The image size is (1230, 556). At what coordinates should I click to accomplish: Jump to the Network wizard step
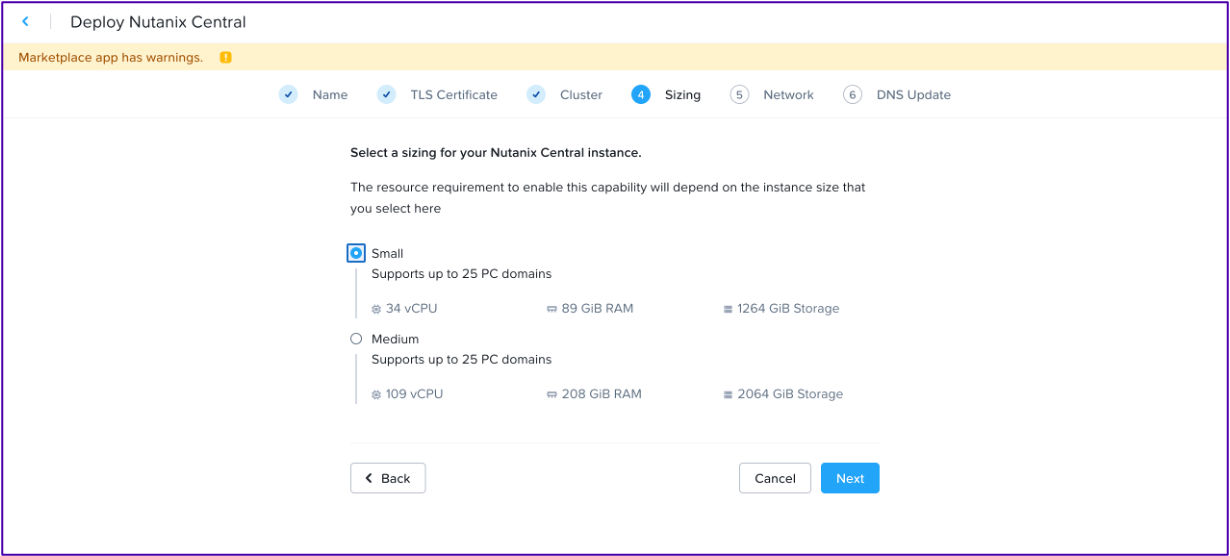coord(788,95)
